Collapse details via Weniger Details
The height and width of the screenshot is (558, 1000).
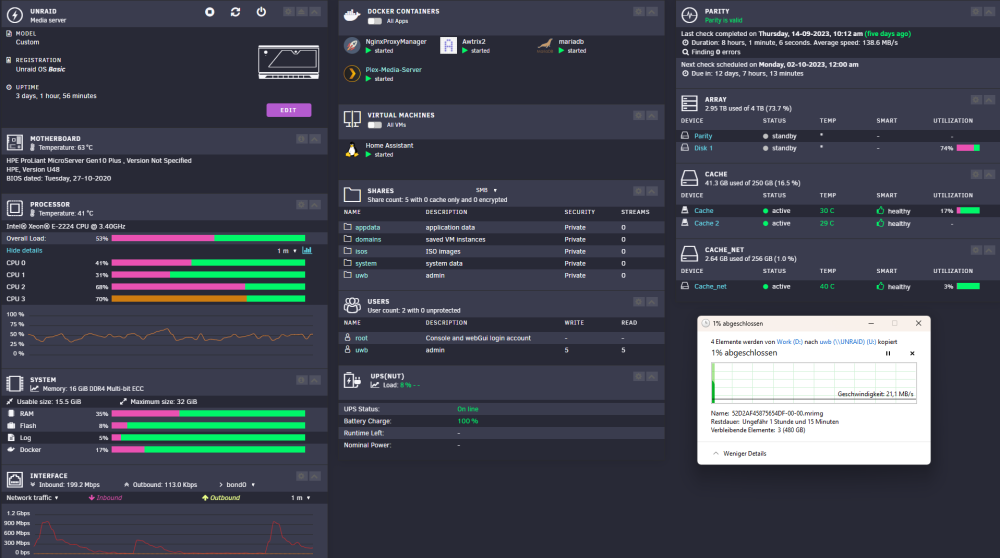740,453
